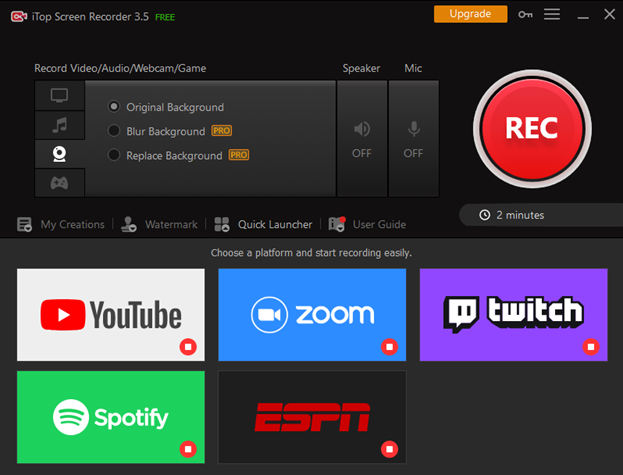Click the 2 minutes time limit indicator
623x475 pixels.
coord(541,215)
